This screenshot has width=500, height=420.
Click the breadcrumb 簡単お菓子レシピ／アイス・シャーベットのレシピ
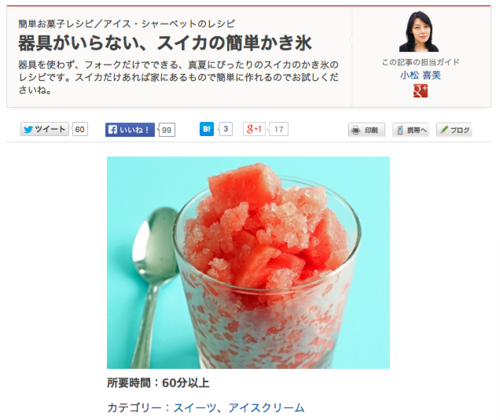click(x=127, y=24)
